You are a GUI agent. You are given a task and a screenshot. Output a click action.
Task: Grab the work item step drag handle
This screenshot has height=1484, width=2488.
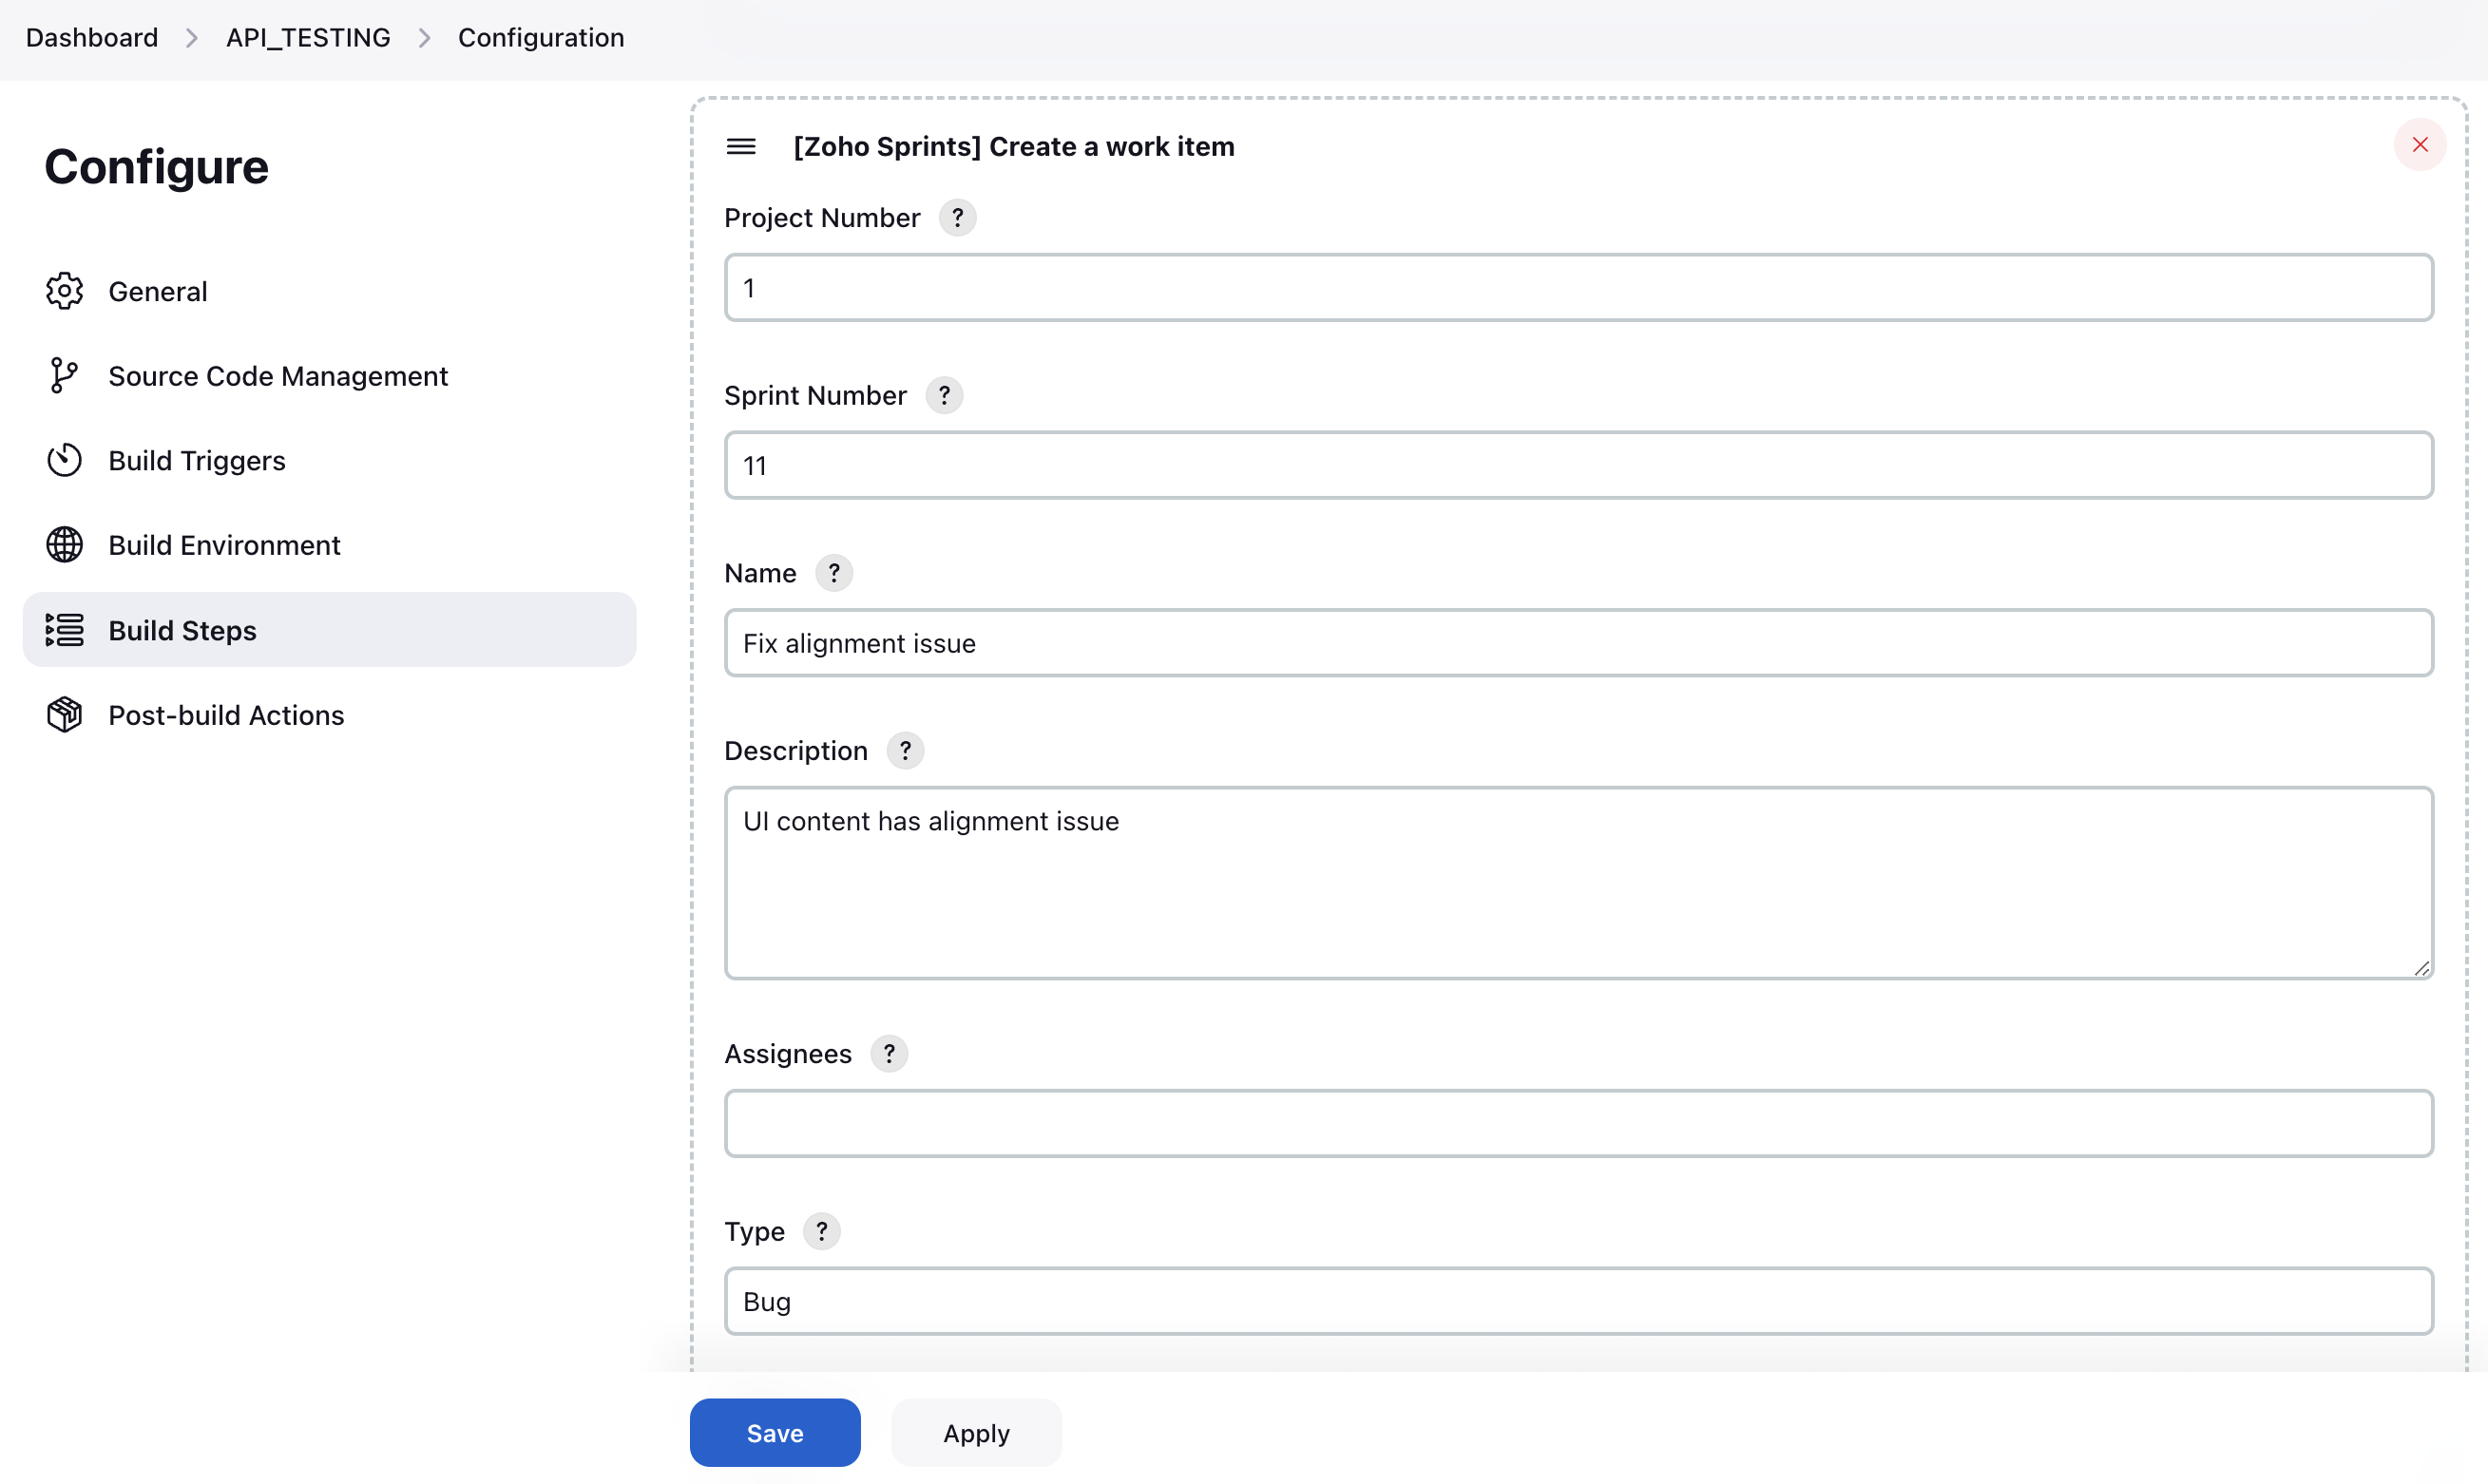(x=741, y=147)
